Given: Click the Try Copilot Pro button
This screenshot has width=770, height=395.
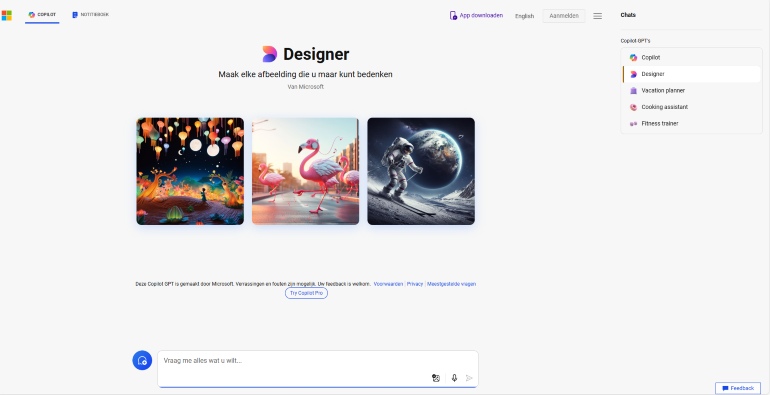Looking at the screenshot, I should 306,293.
